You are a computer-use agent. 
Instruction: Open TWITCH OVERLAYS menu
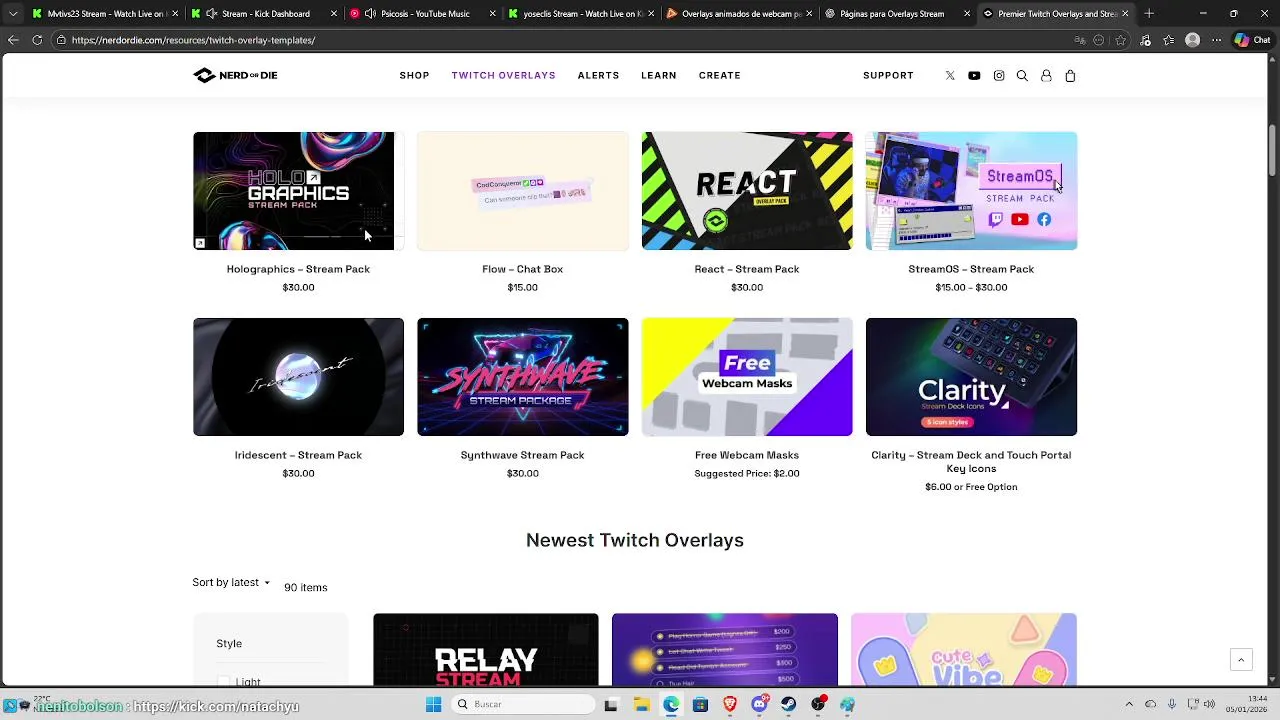tap(503, 75)
